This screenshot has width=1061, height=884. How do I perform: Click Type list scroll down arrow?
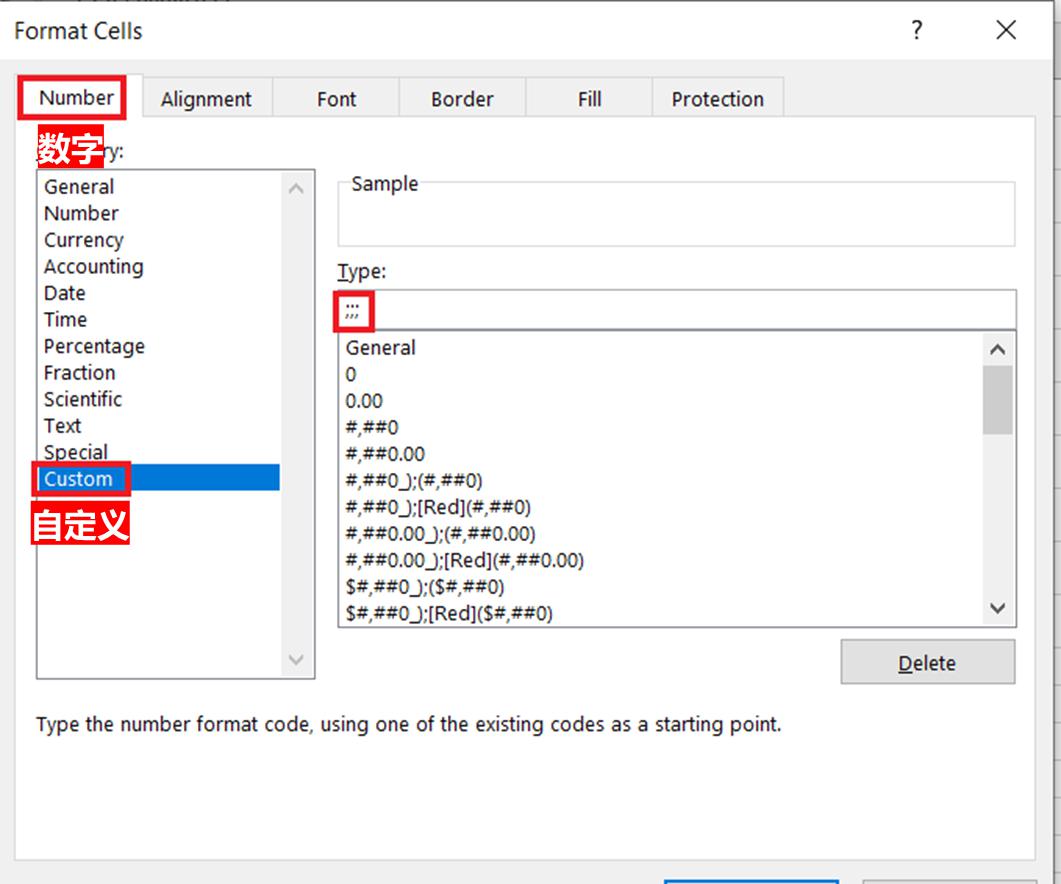point(997,608)
